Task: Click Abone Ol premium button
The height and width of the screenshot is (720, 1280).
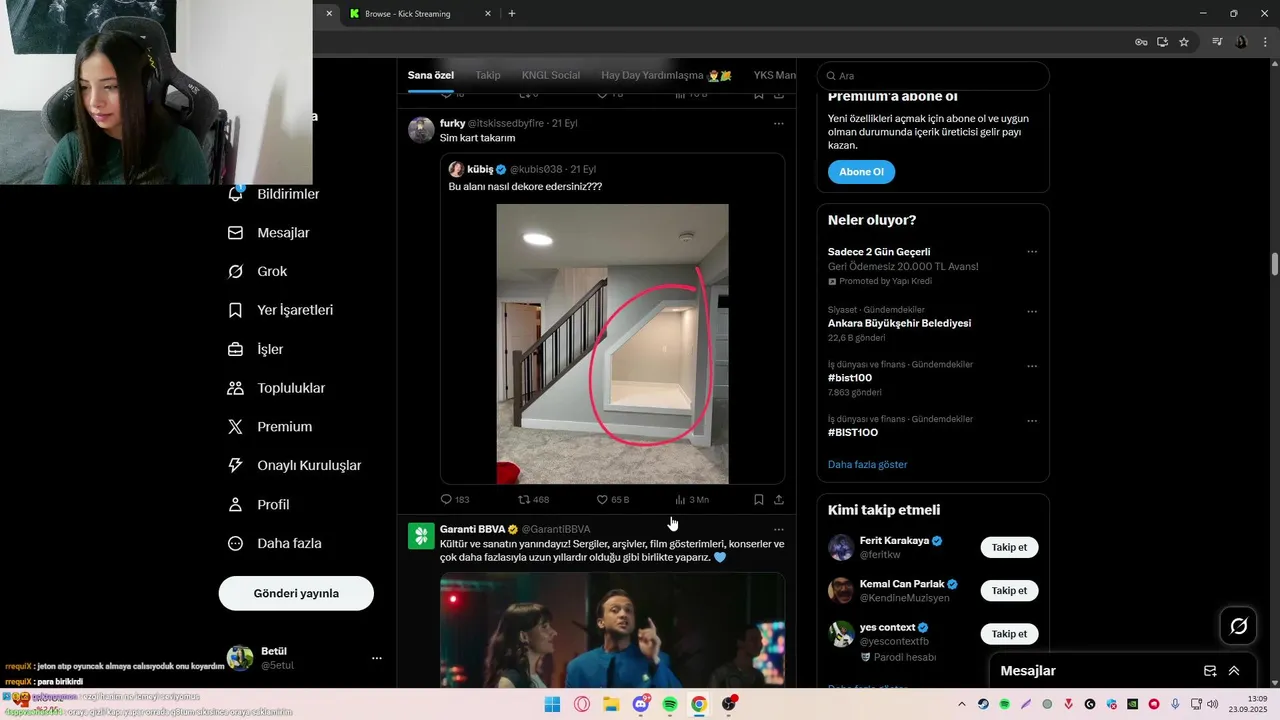Action: pyautogui.click(x=861, y=172)
